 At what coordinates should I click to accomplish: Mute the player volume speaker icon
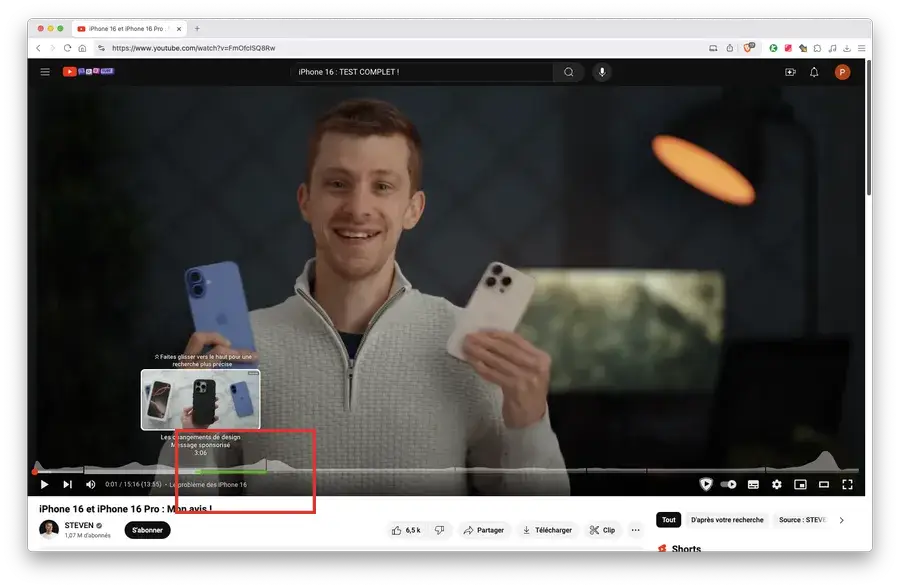[x=90, y=484]
